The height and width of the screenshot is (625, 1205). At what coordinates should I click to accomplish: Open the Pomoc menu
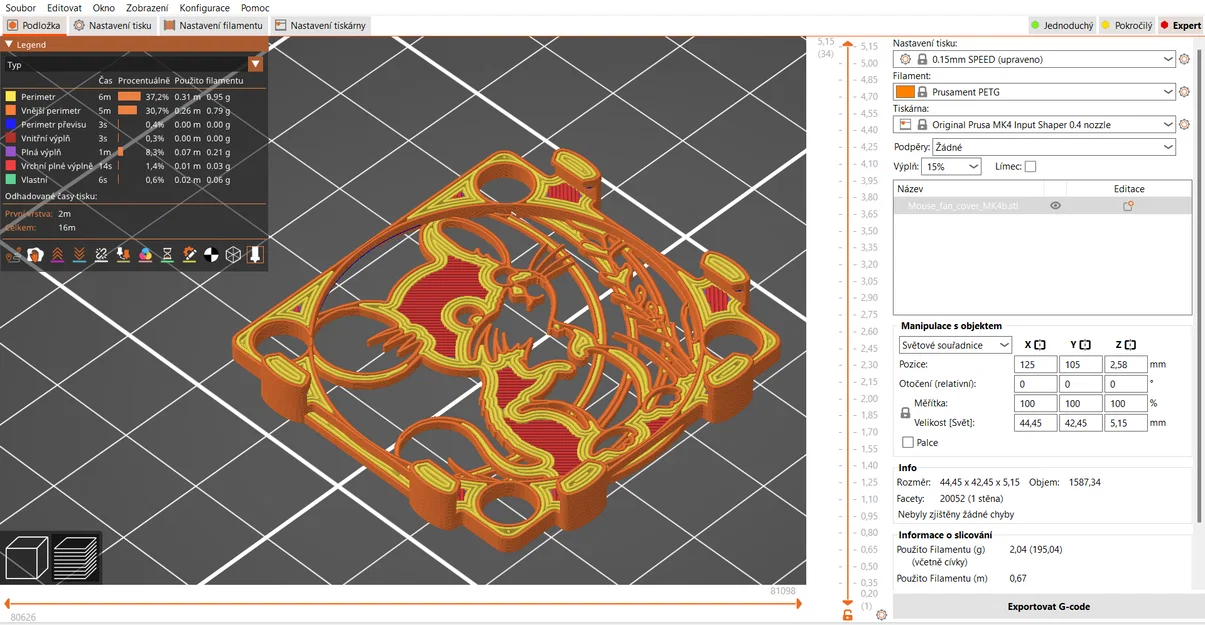click(x=255, y=8)
